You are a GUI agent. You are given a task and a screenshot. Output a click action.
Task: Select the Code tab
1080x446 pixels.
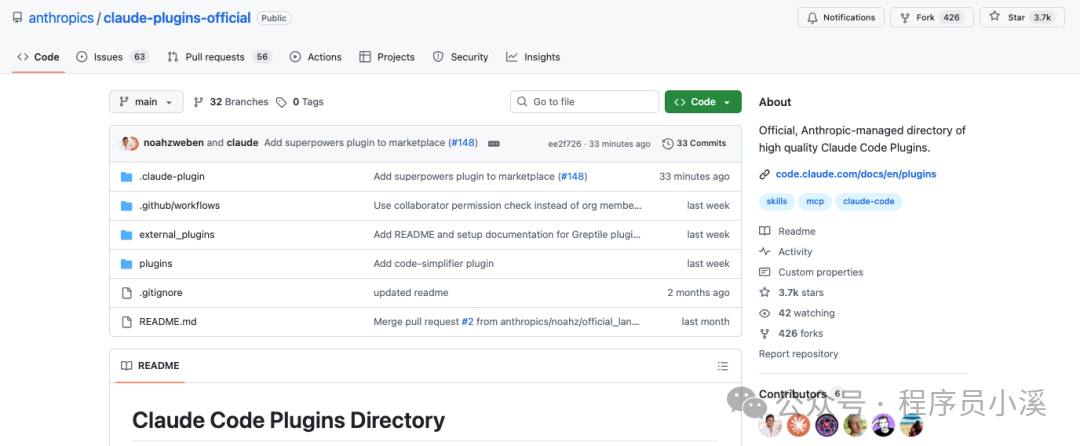(x=39, y=57)
